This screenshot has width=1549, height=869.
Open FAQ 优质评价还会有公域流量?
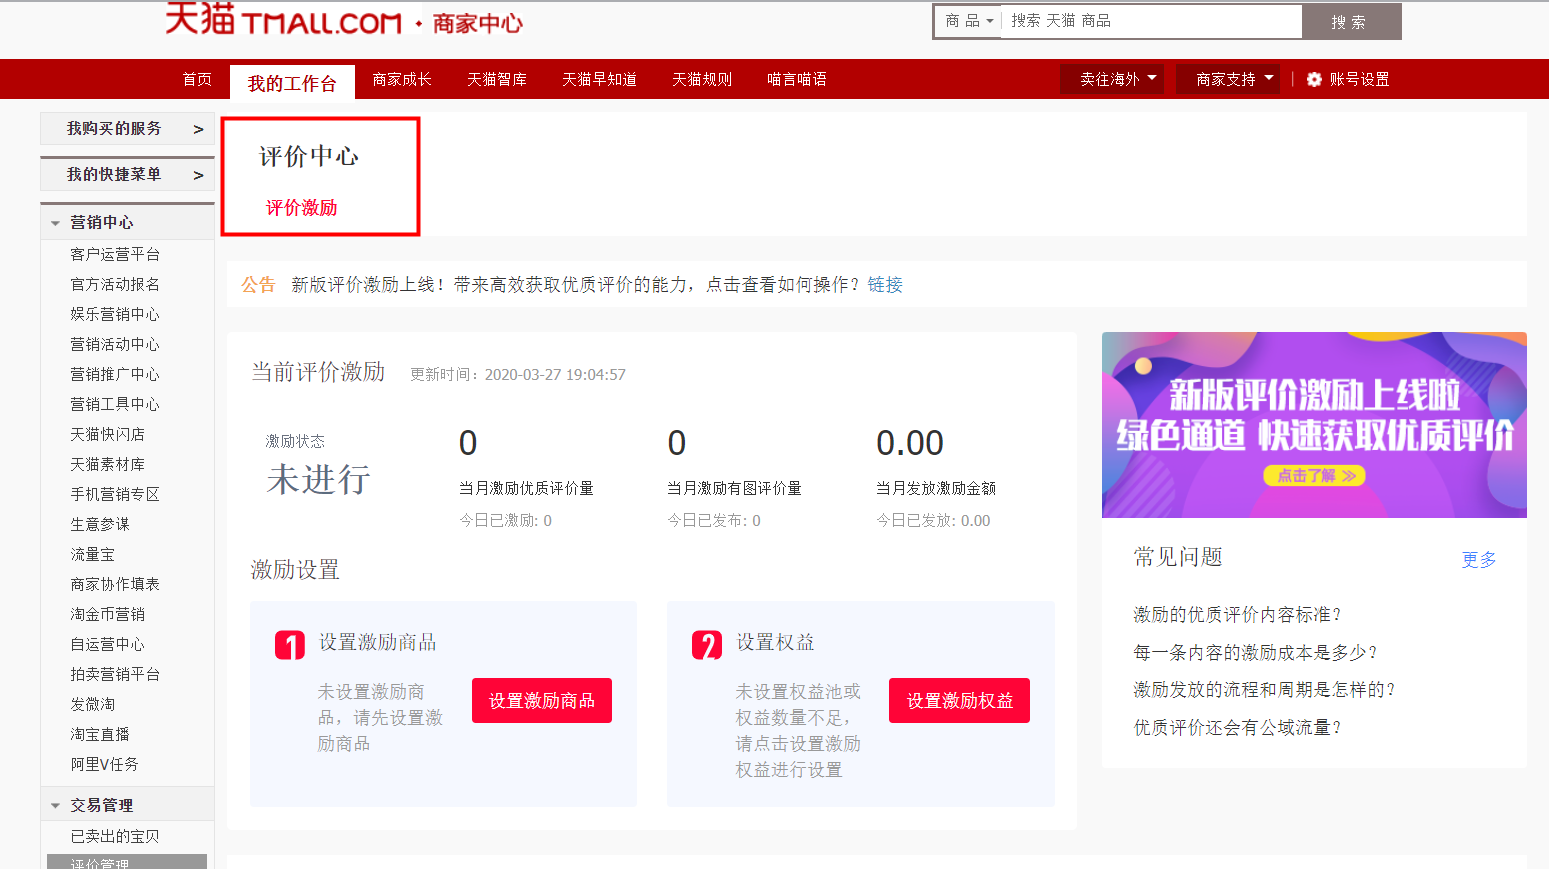1237,728
